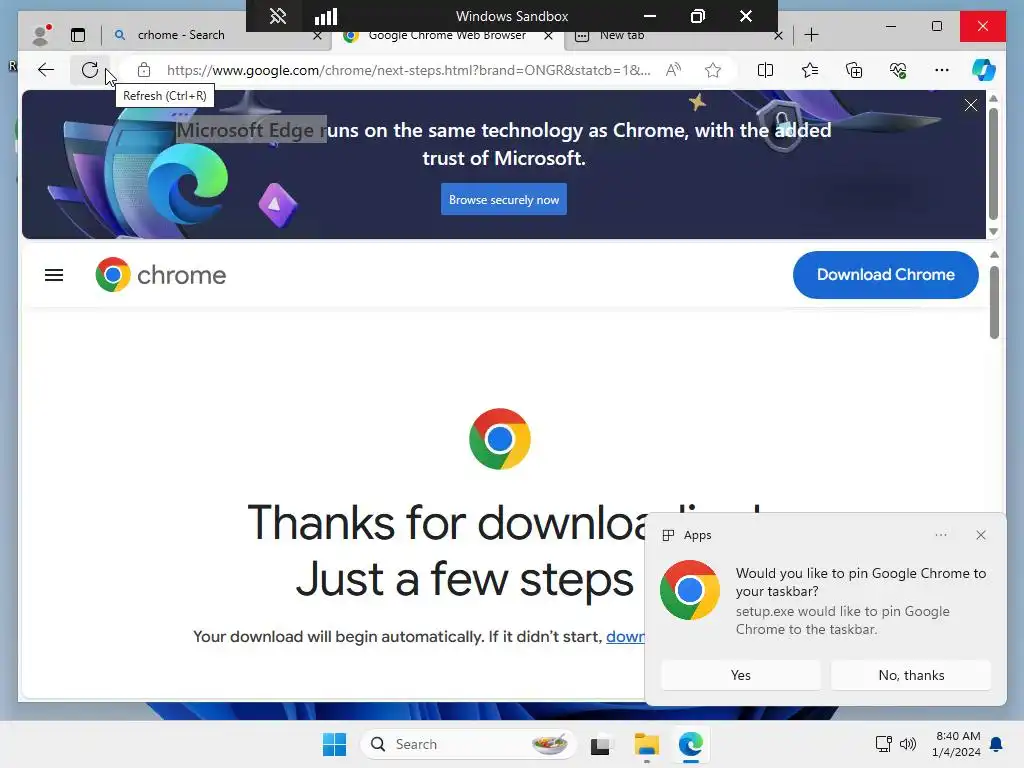Open notification options ellipsis in Apps popup

941,535
